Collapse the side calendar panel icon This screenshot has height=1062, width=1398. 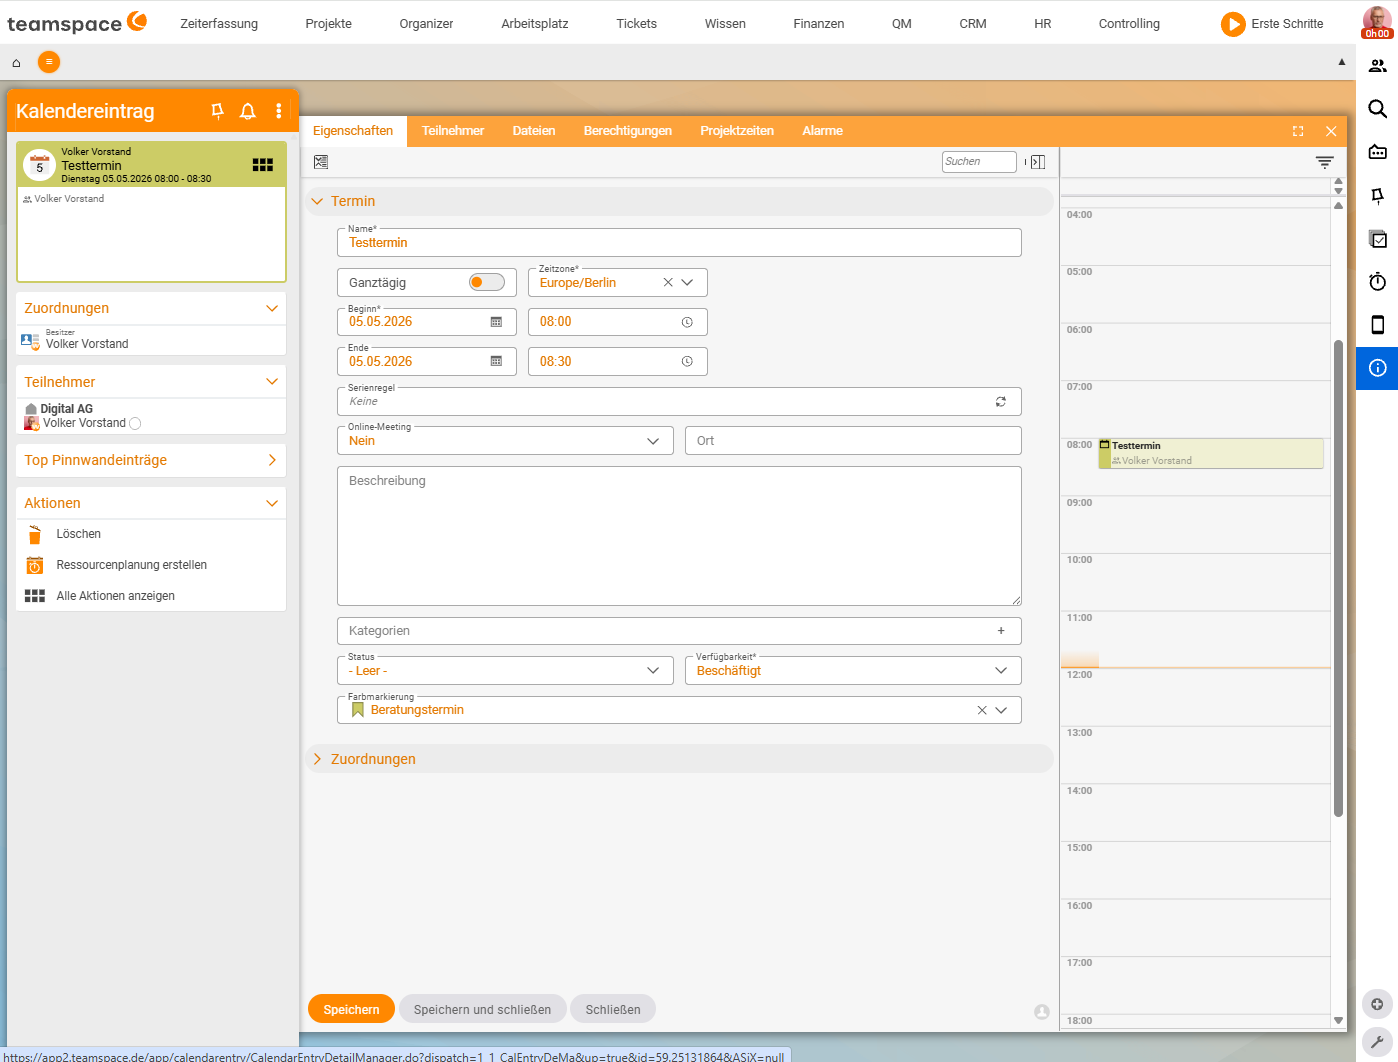tap(1038, 162)
